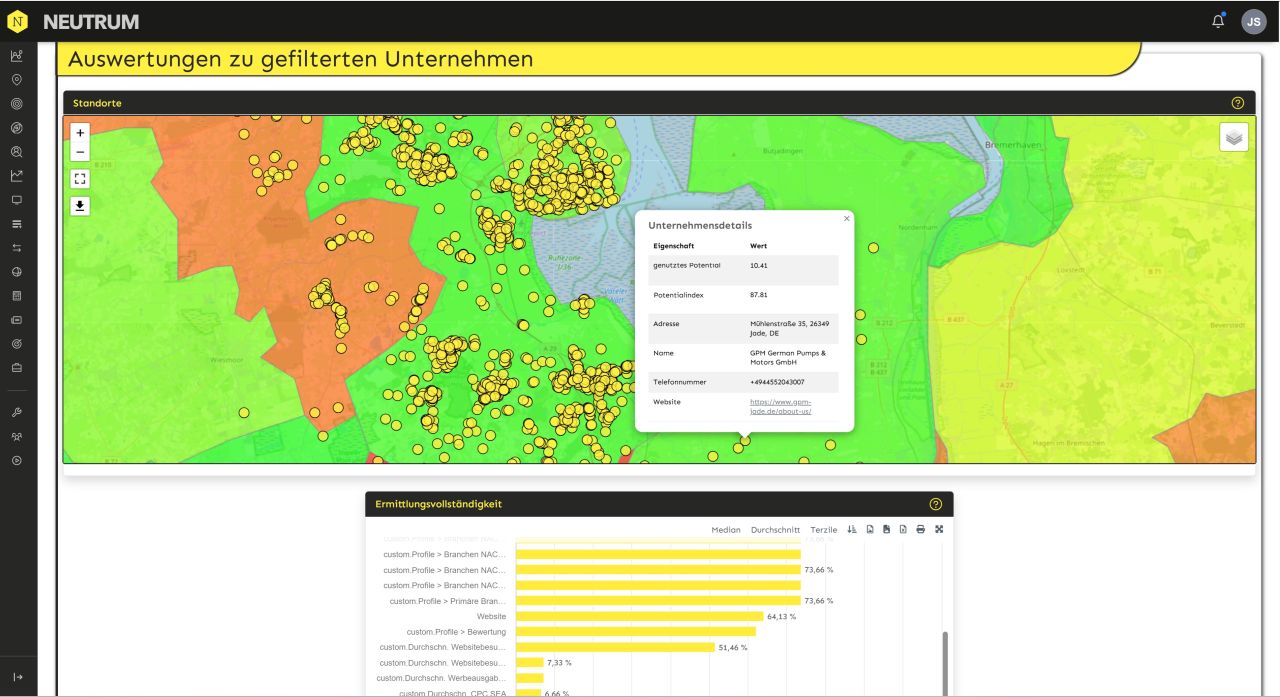Image resolution: width=1280 pixels, height=697 pixels.
Task: Sort the chart bars
Action: click(x=852, y=529)
